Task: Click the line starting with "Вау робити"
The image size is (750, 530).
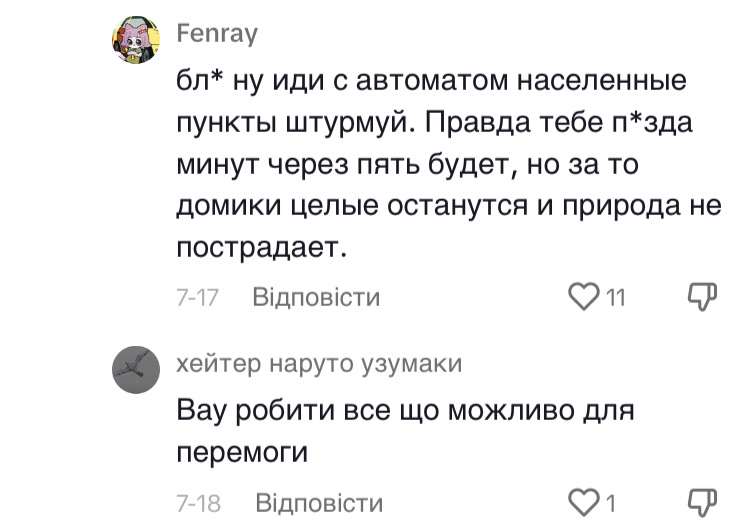Action: pos(406,410)
